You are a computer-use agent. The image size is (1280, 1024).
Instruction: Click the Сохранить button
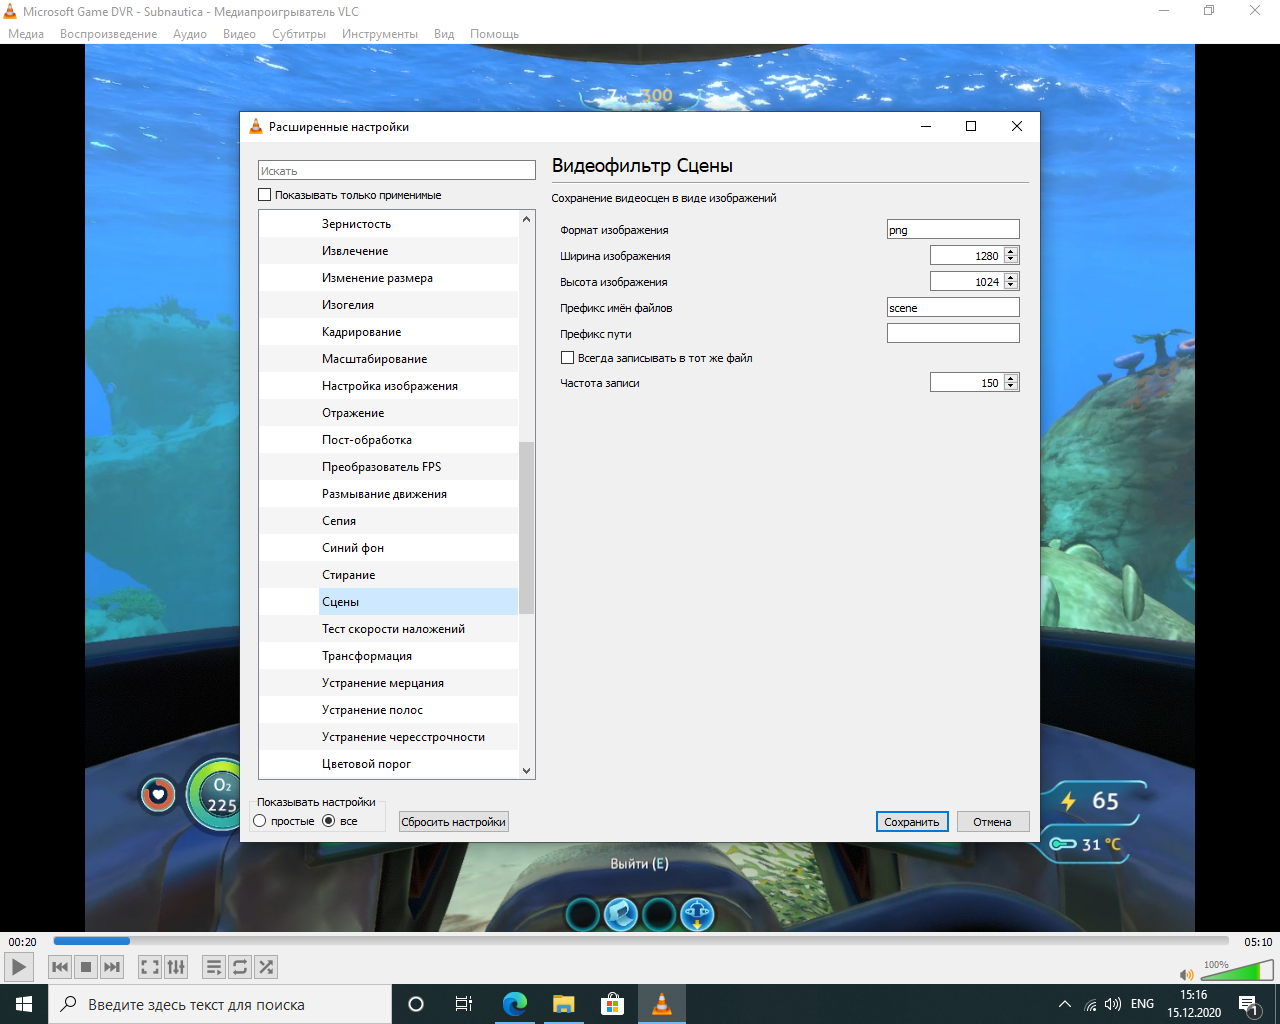coord(912,822)
